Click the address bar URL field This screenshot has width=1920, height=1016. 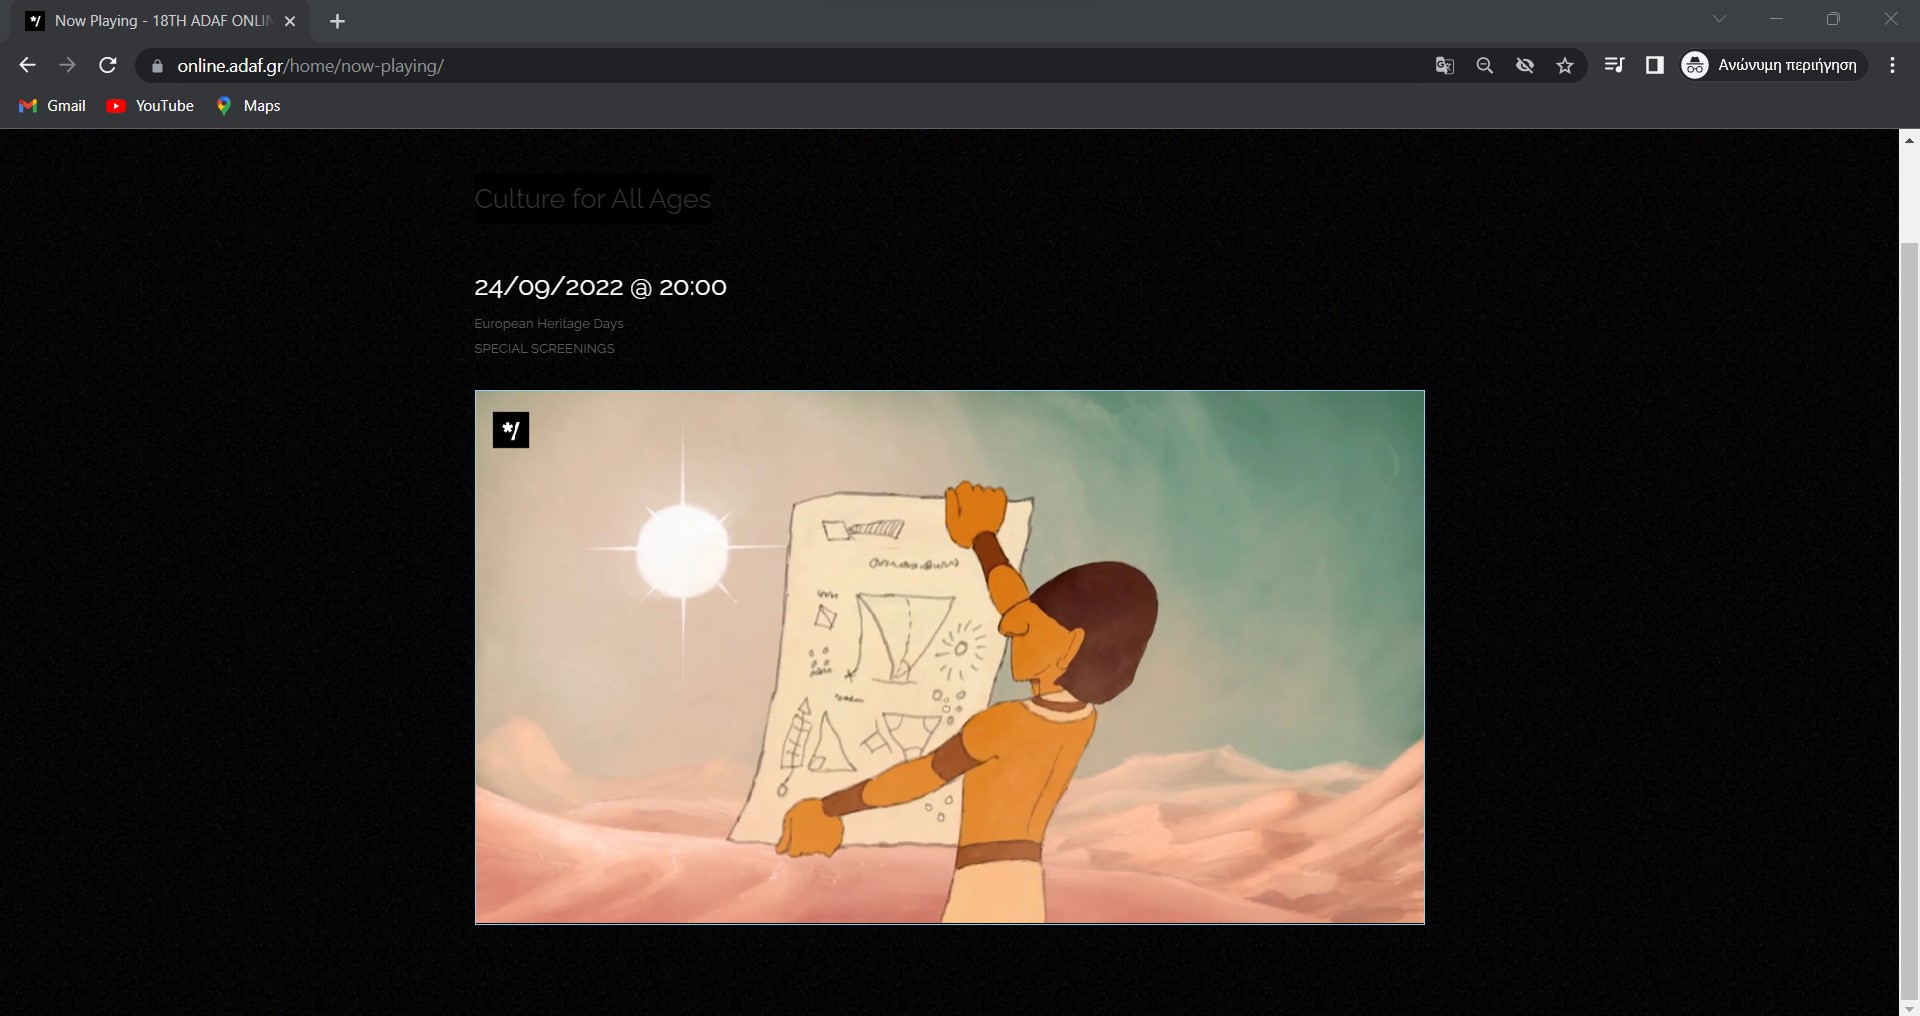point(790,66)
